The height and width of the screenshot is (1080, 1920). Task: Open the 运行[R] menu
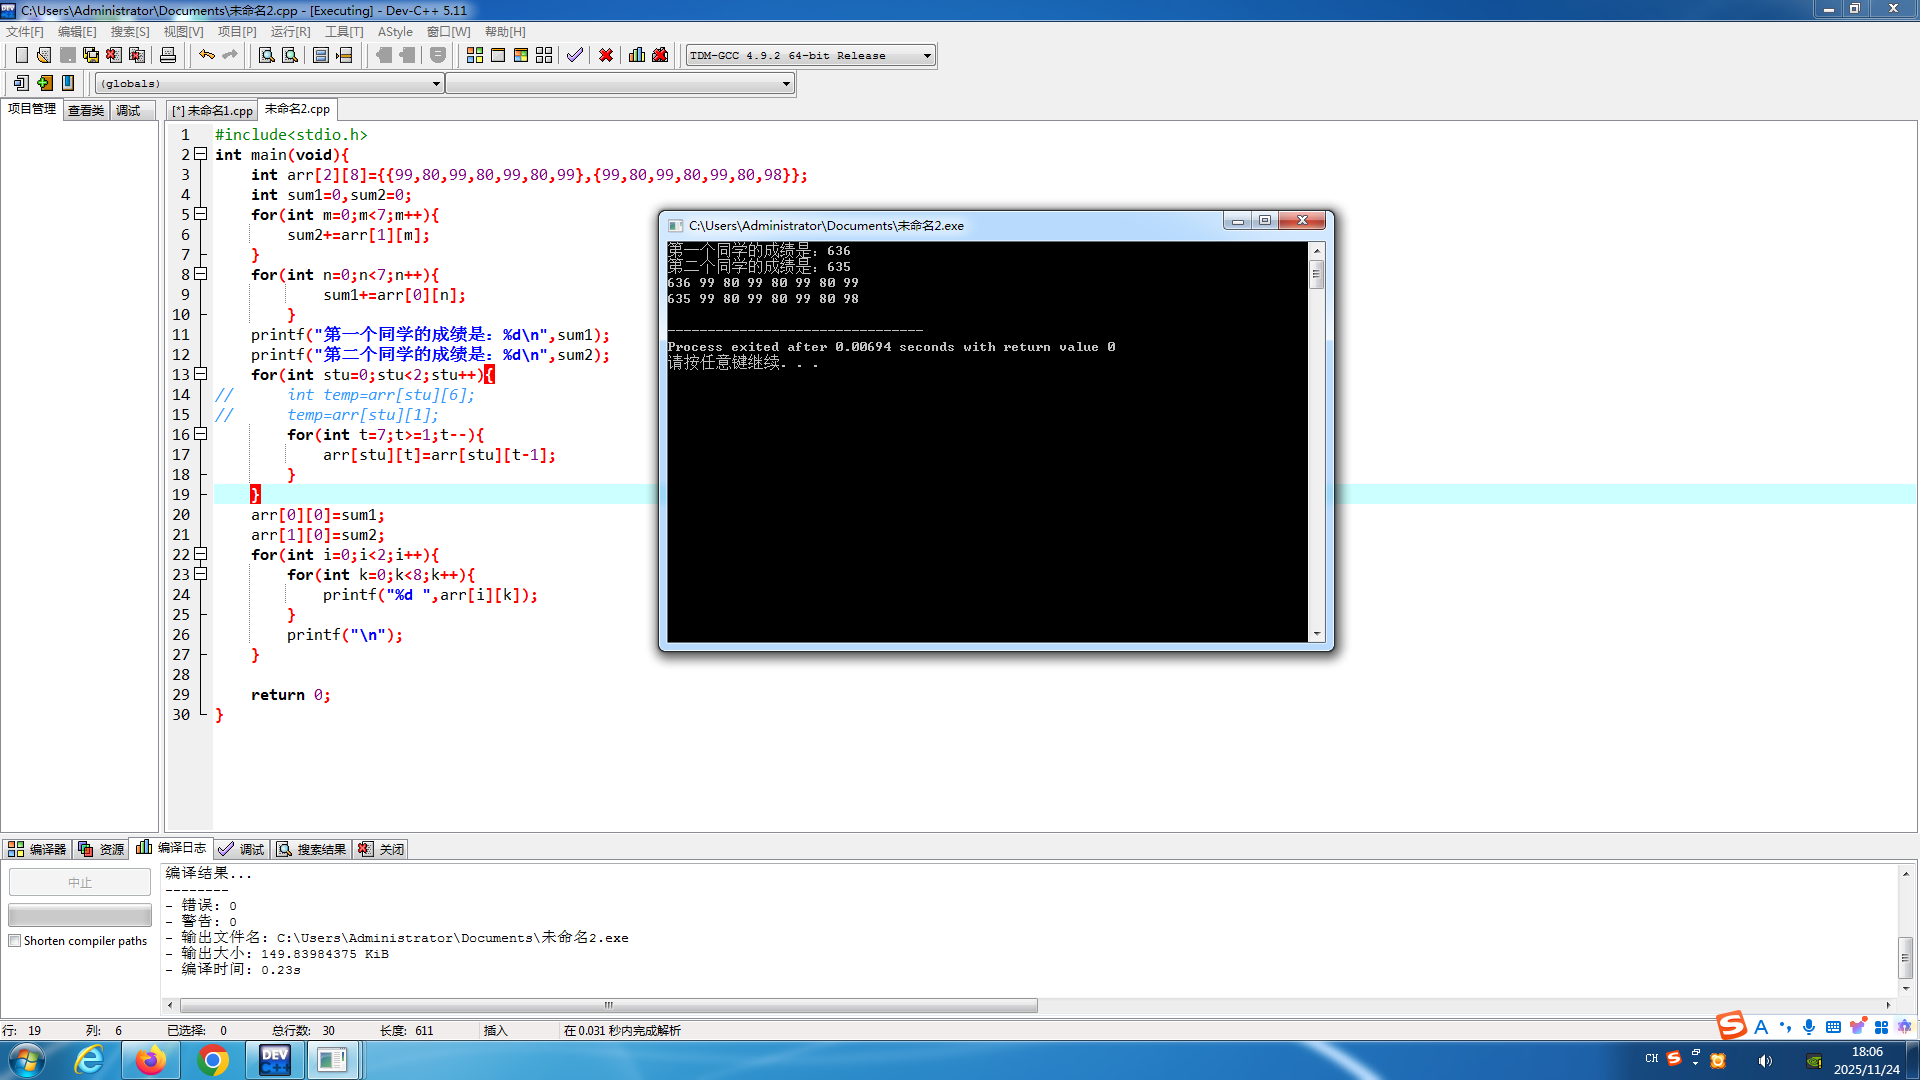[x=290, y=32]
